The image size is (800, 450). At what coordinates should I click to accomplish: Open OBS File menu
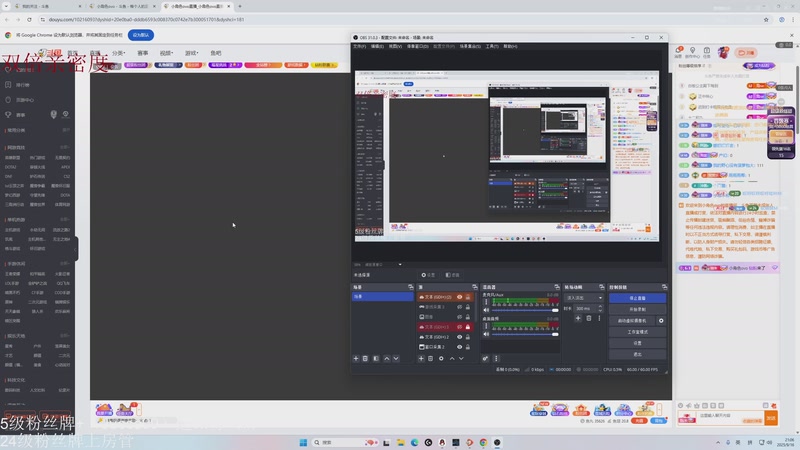coord(360,46)
